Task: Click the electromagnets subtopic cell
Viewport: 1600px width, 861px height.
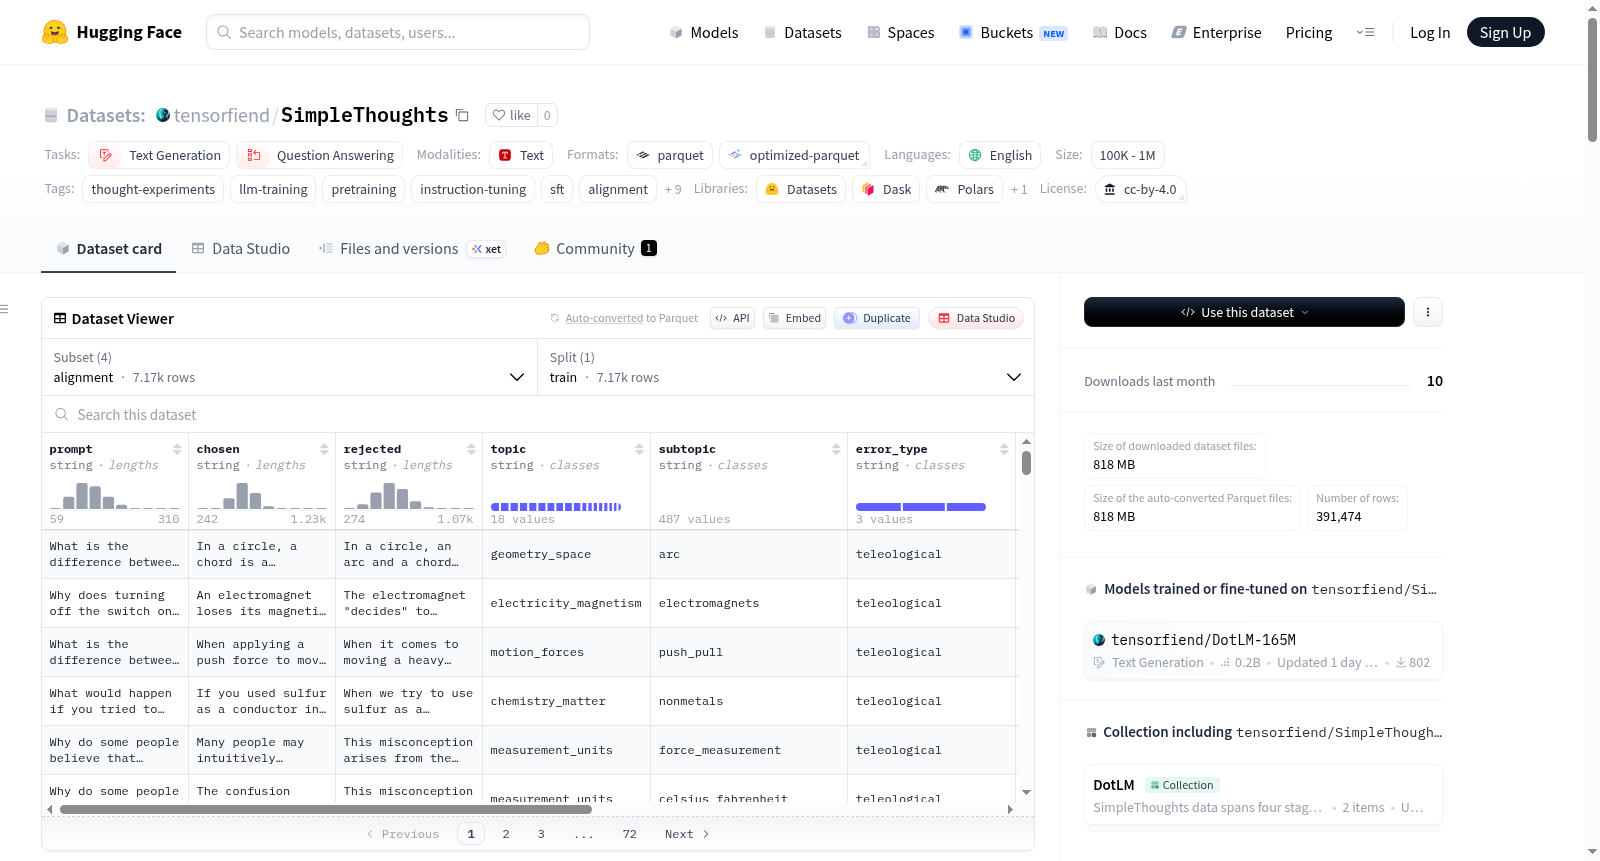Action: [748, 603]
